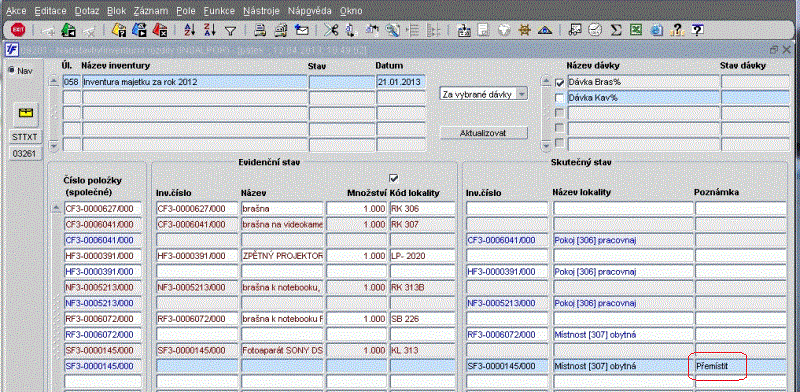Viewport: 800px width, 392px height.
Task: Click the RK 313B locality code
Action: coord(422,287)
